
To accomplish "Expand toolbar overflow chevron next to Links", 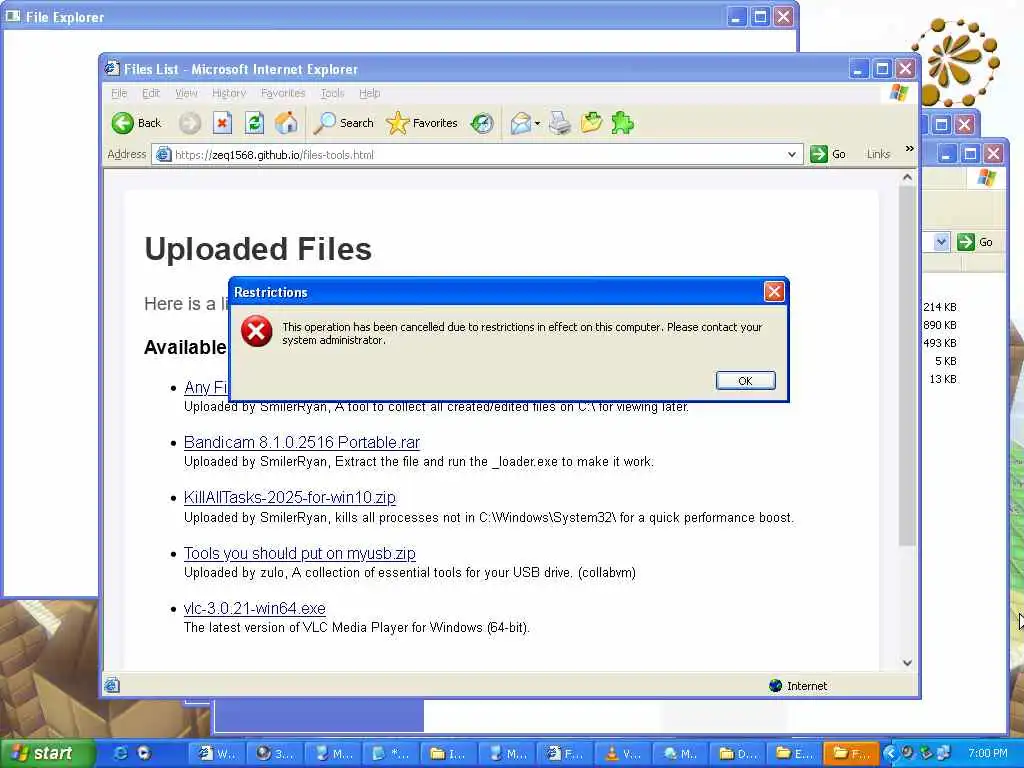I will click(909, 149).
